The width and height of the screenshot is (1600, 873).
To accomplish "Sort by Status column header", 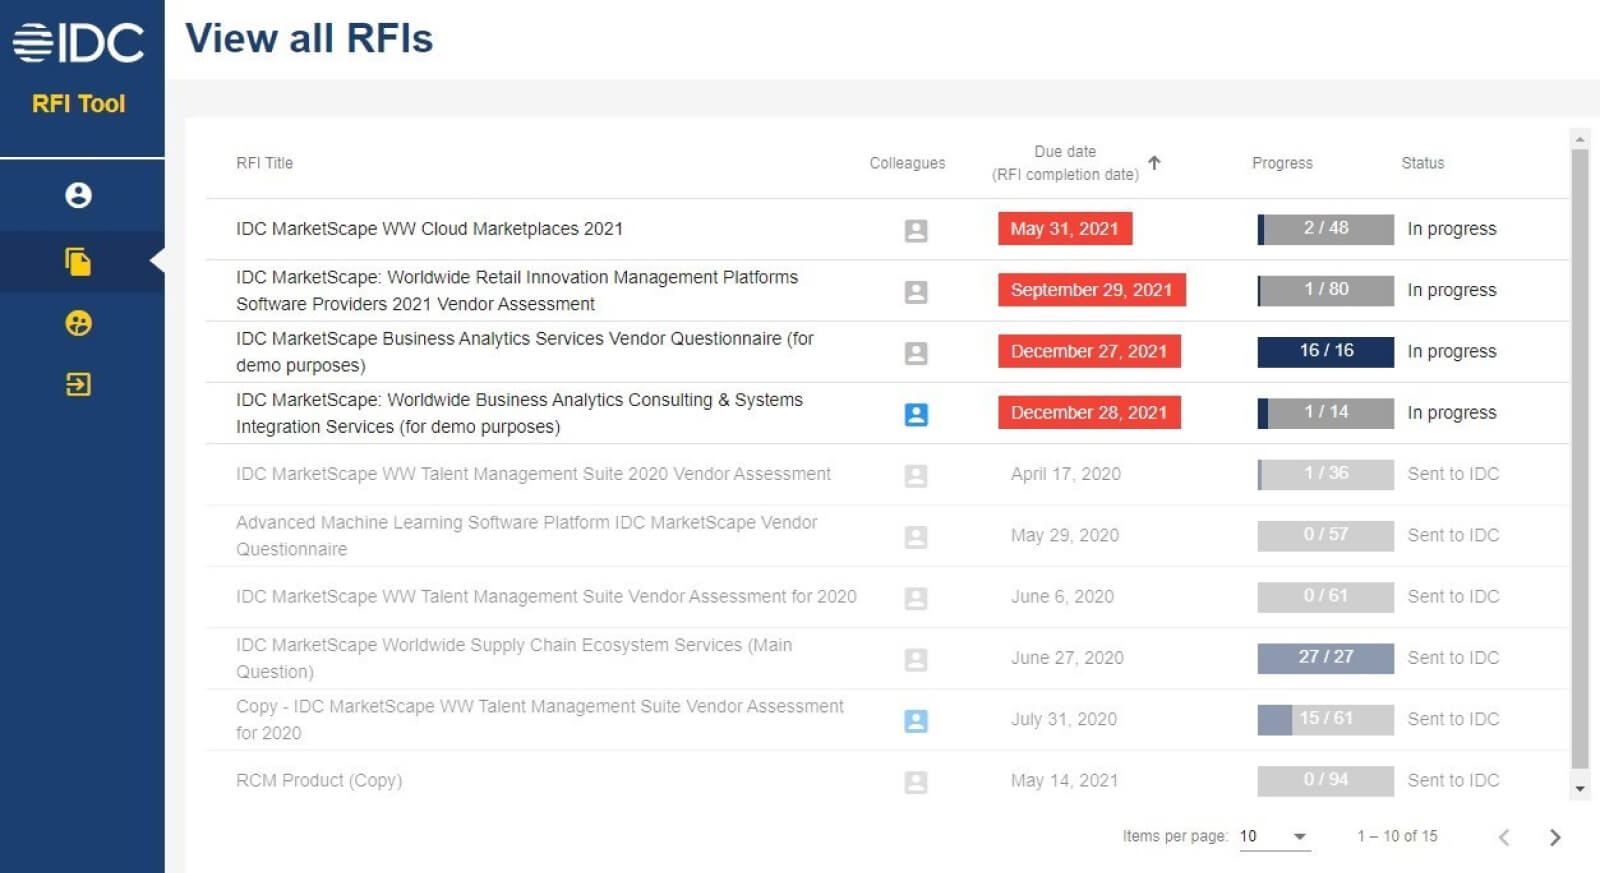I will coord(1422,163).
